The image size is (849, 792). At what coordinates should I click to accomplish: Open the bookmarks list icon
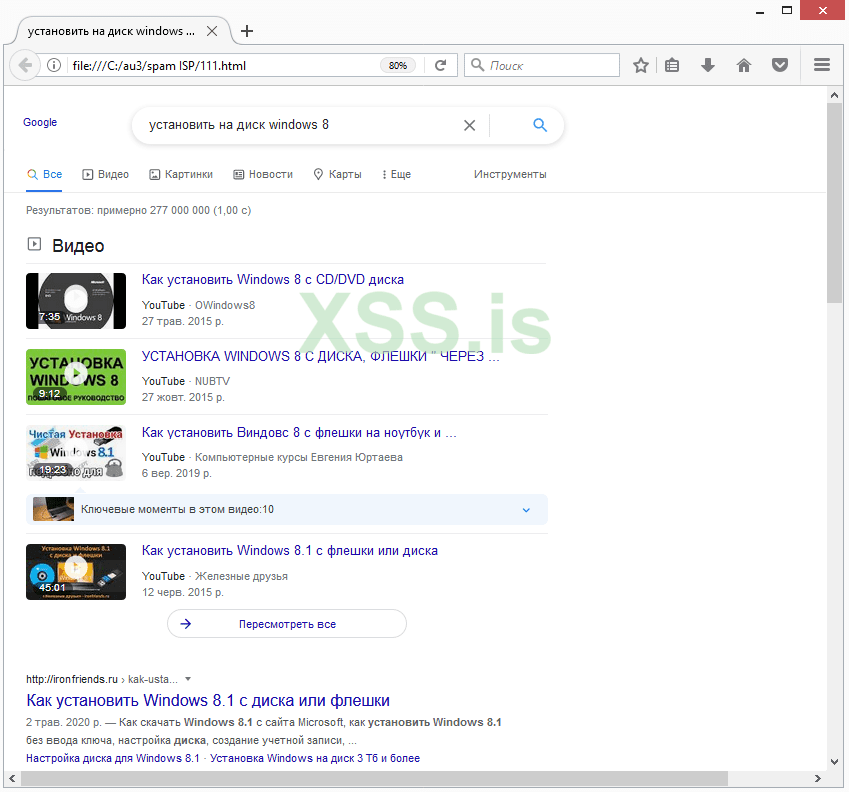click(672, 66)
